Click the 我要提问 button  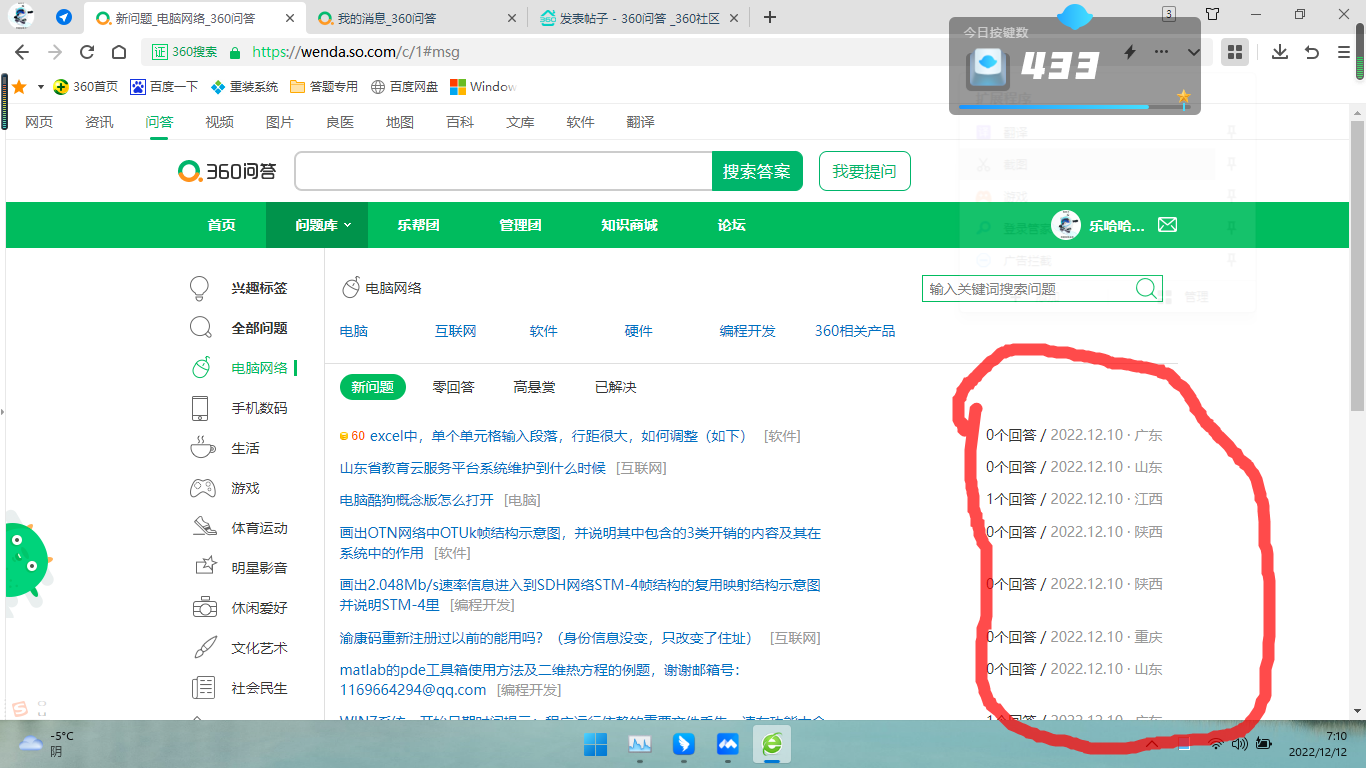coord(865,171)
